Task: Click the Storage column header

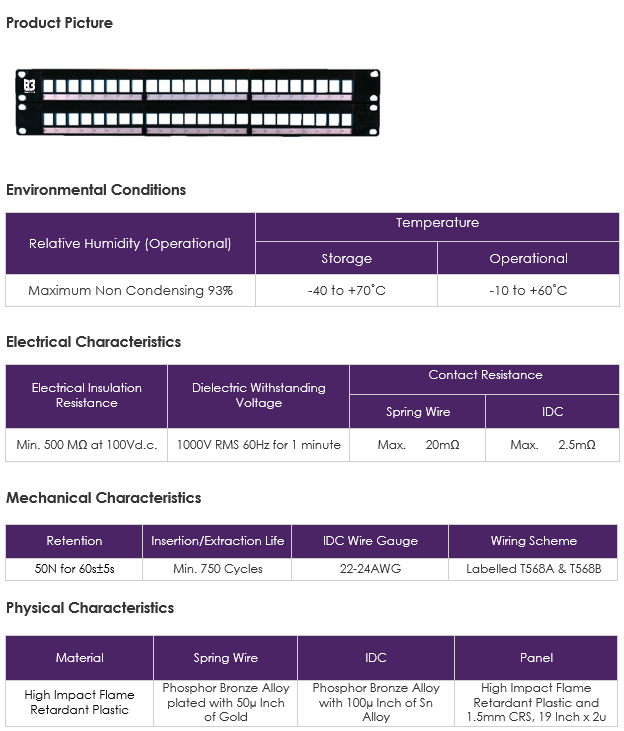Action: (x=347, y=258)
